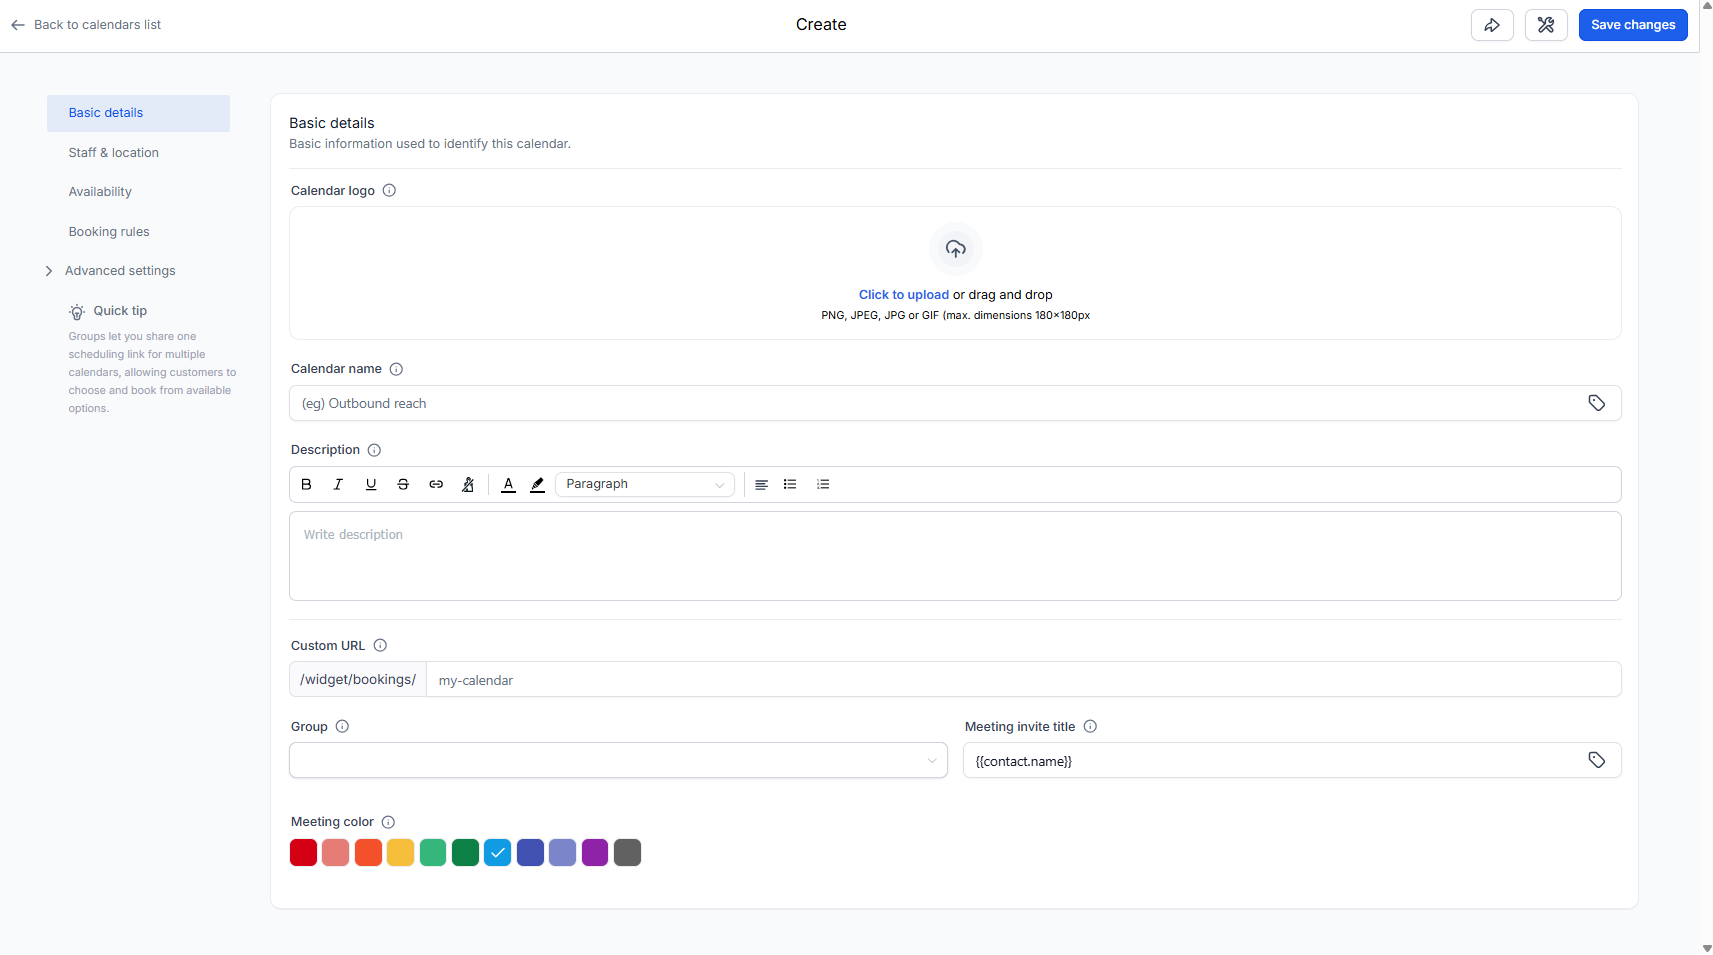Open tag picker in Calendar name field
Image resolution: width=1713 pixels, height=955 pixels.
1597,403
